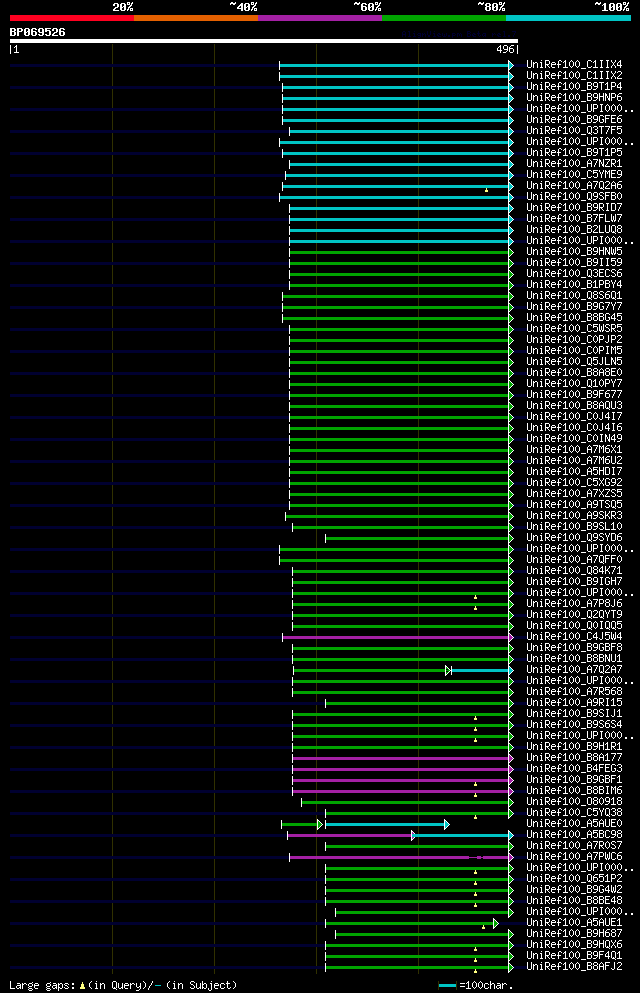
Task: Click the red 20% identity legend segment
Action: click(x=72, y=18)
